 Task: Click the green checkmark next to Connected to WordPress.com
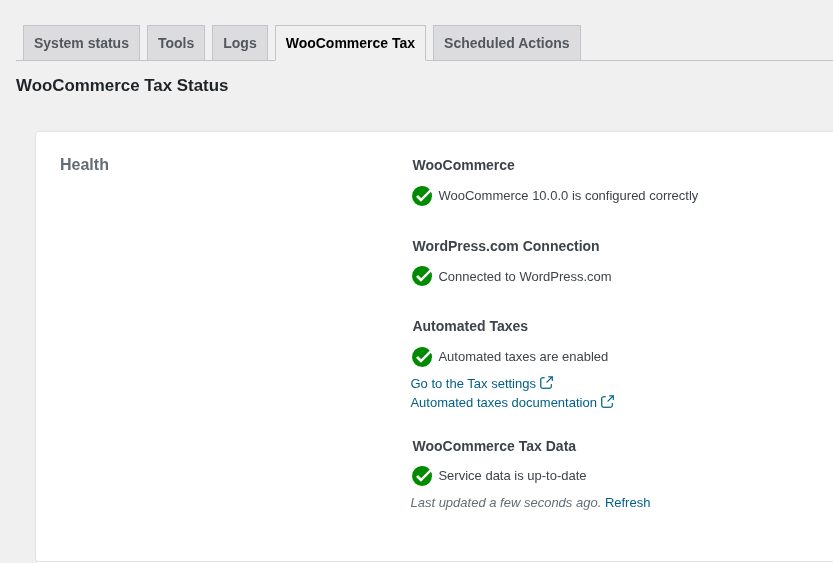click(x=422, y=276)
